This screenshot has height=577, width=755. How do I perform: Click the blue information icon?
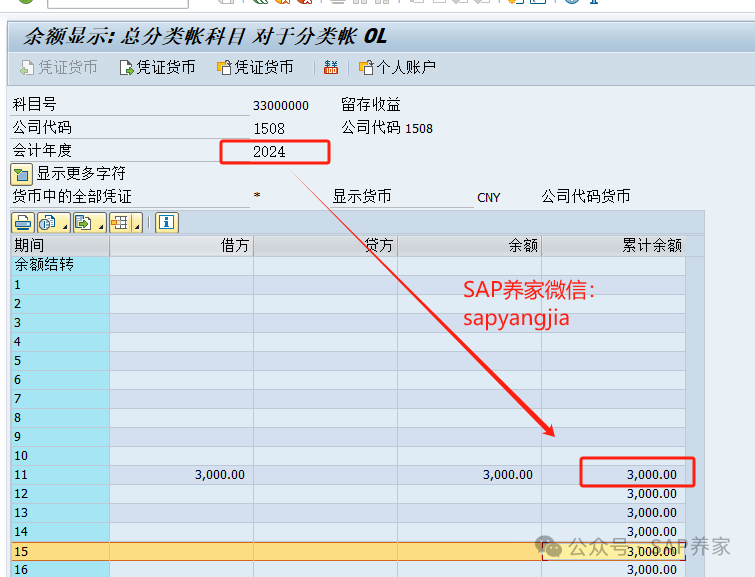pyautogui.click(x=167, y=223)
